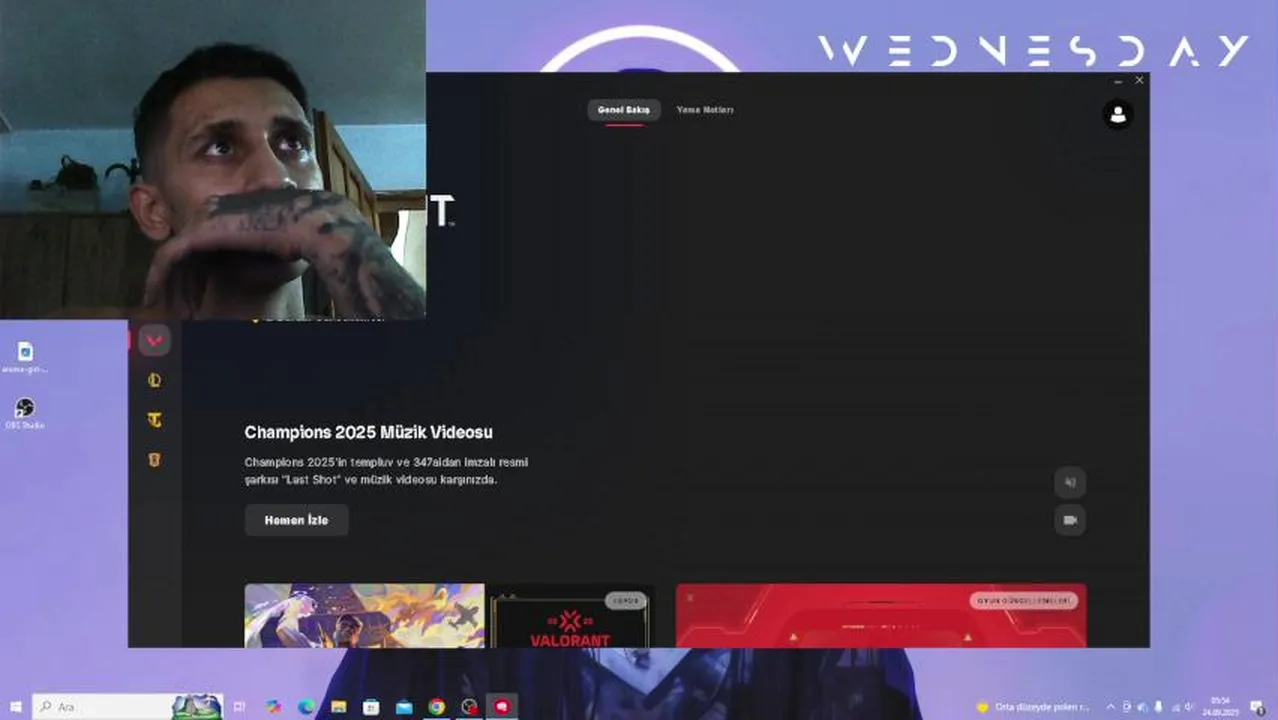This screenshot has width=1278, height=720.
Task: Switch to the Genel Bakış tab
Action: click(x=624, y=110)
